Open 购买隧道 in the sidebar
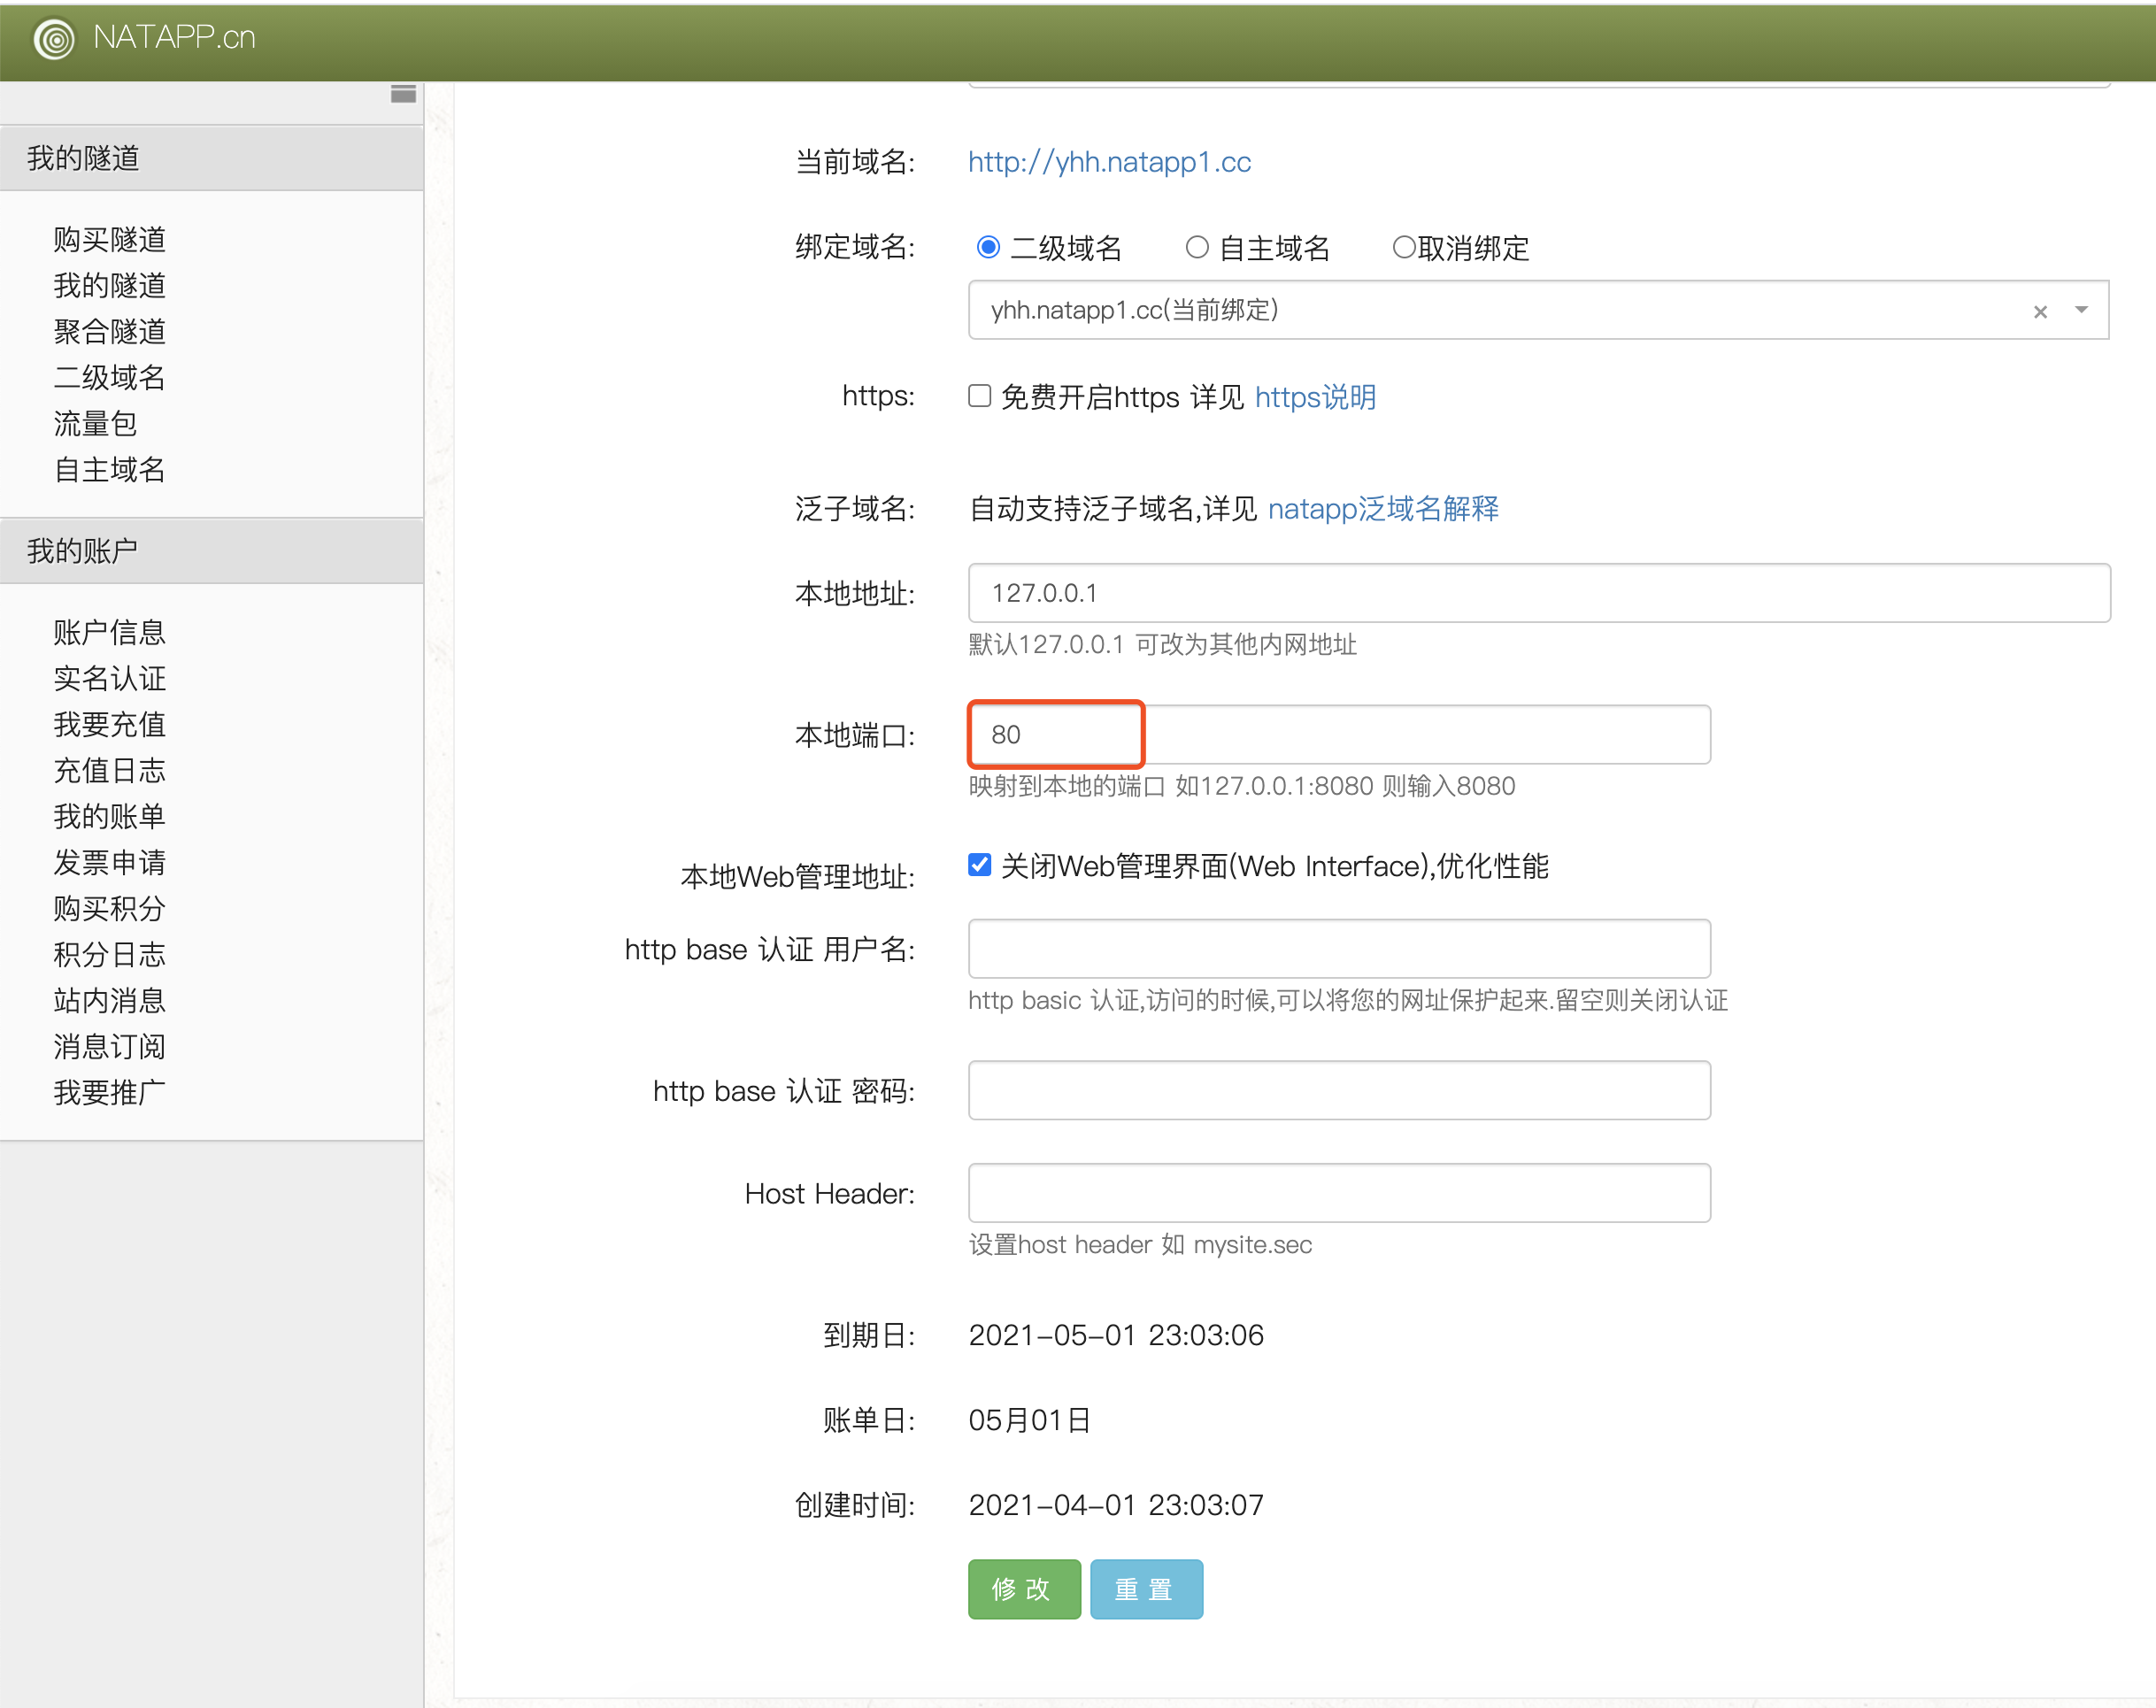 click(x=109, y=240)
